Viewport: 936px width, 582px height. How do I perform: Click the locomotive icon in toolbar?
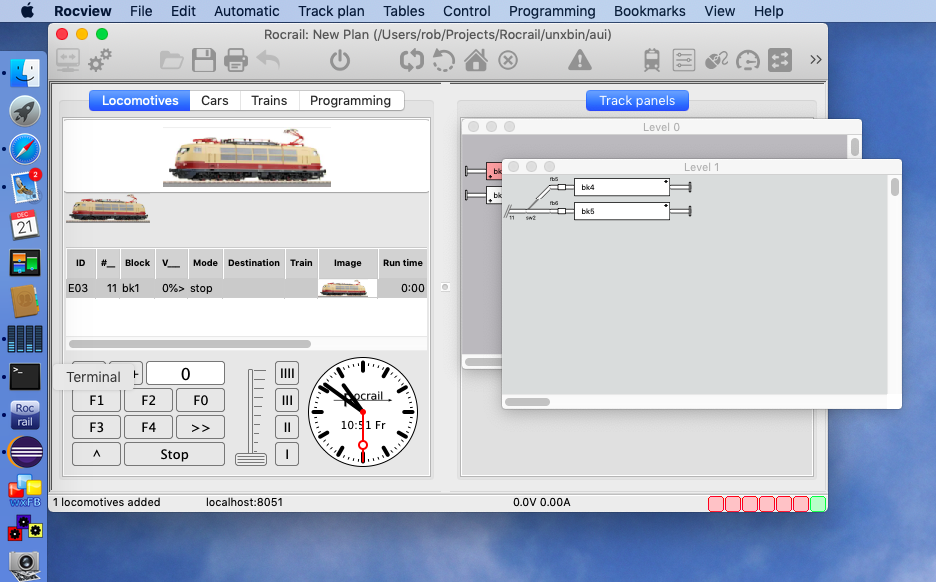coord(652,61)
